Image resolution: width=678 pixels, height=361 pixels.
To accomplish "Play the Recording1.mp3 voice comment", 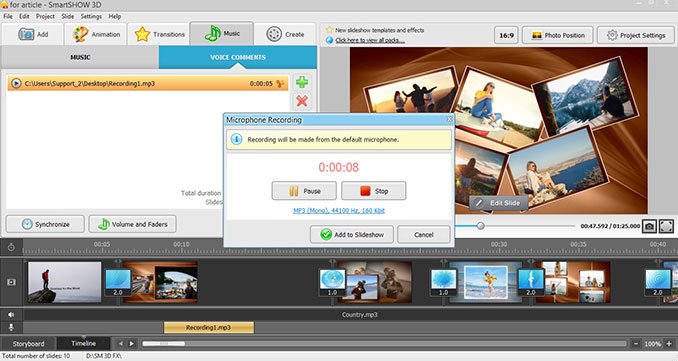I will (16, 83).
